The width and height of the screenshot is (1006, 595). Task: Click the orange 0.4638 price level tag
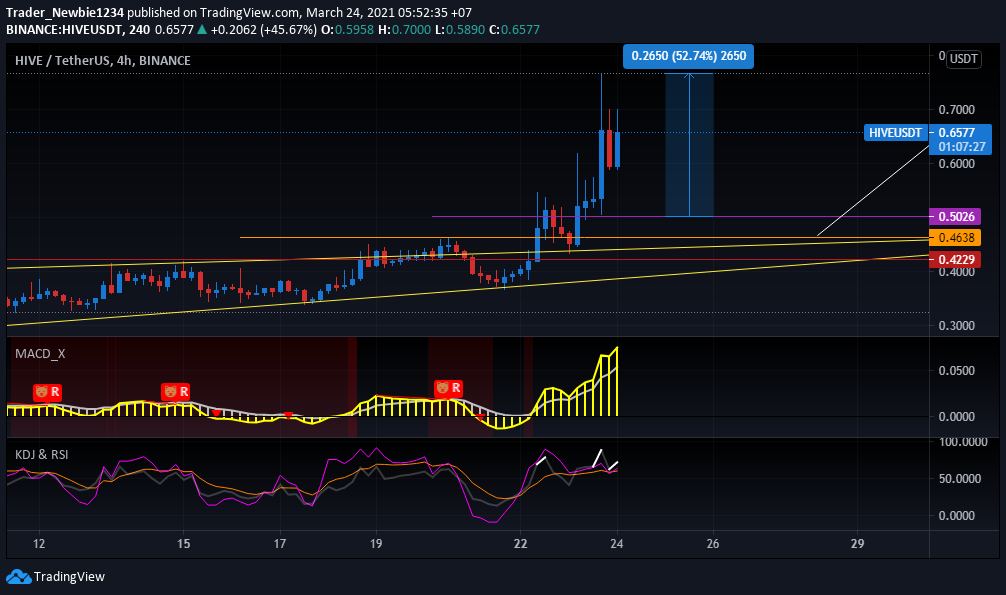(955, 237)
